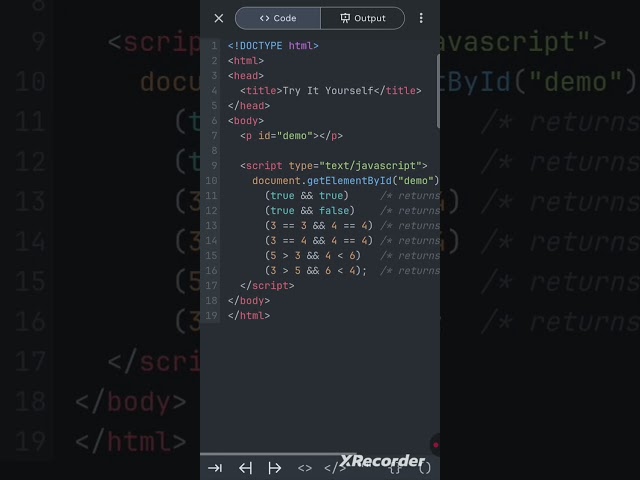Click the (3 == 3 && 4 == 4) expression
Screen dimensions: 640x480
click(x=319, y=226)
